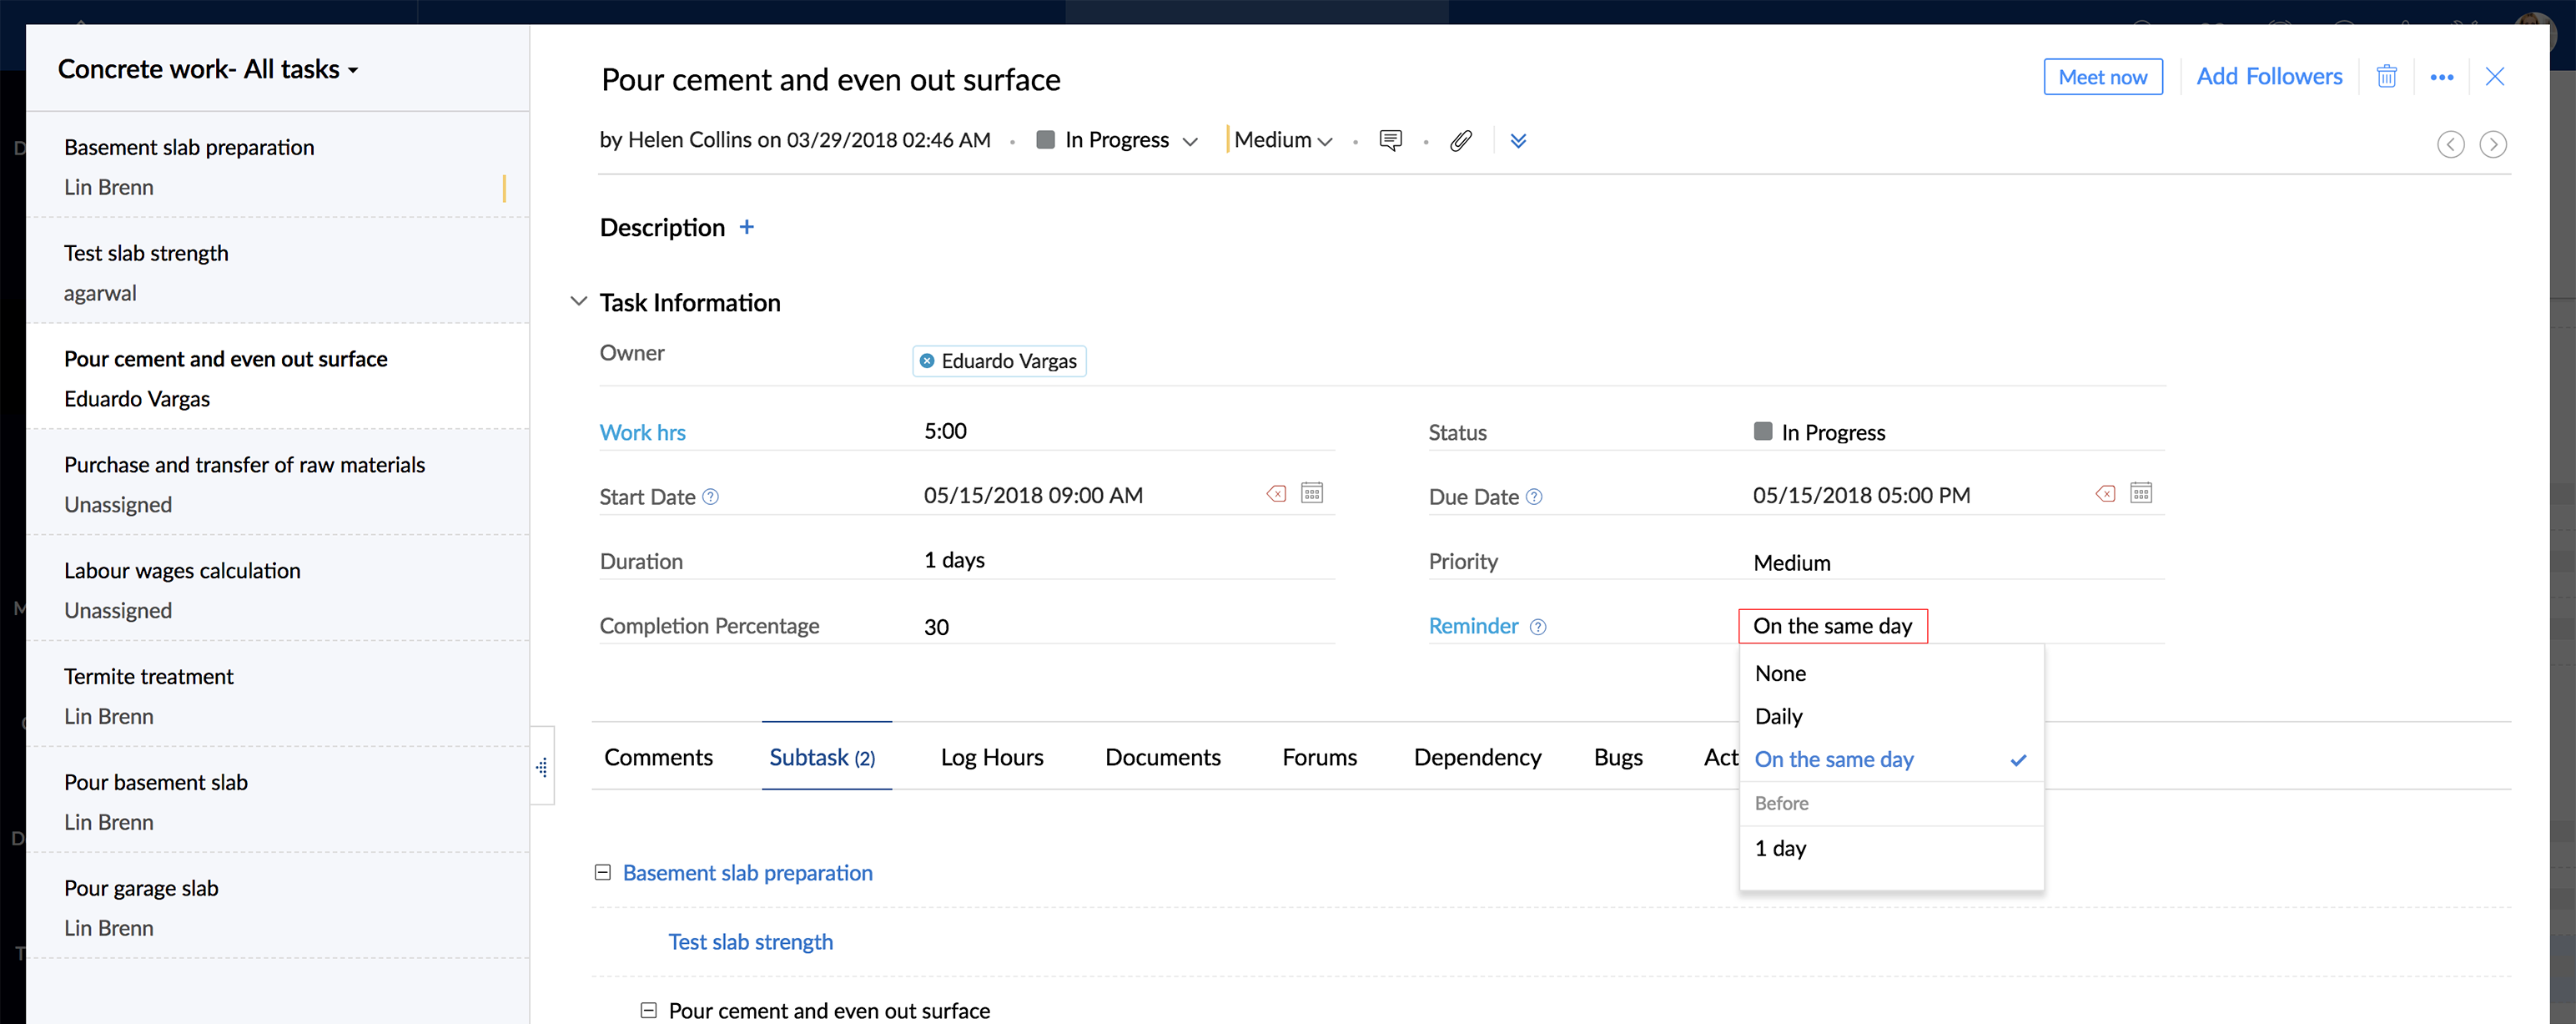The height and width of the screenshot is (1024, 2576).
Task: Go to the next task arrow
Action: pos(2492,145)
